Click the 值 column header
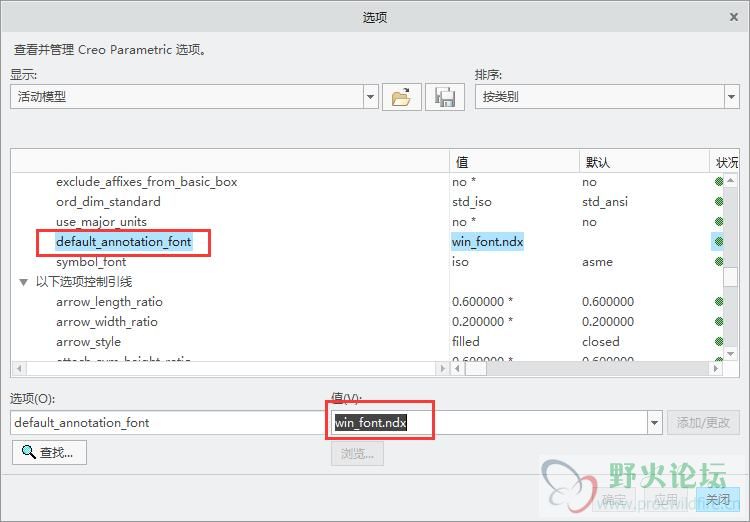 (514, 162)
